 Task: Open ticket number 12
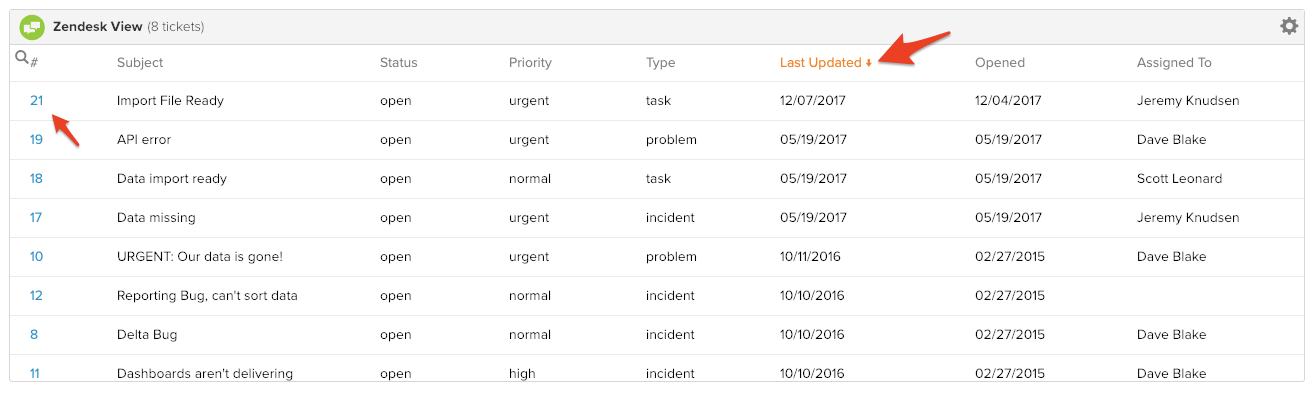pos(36,295)
